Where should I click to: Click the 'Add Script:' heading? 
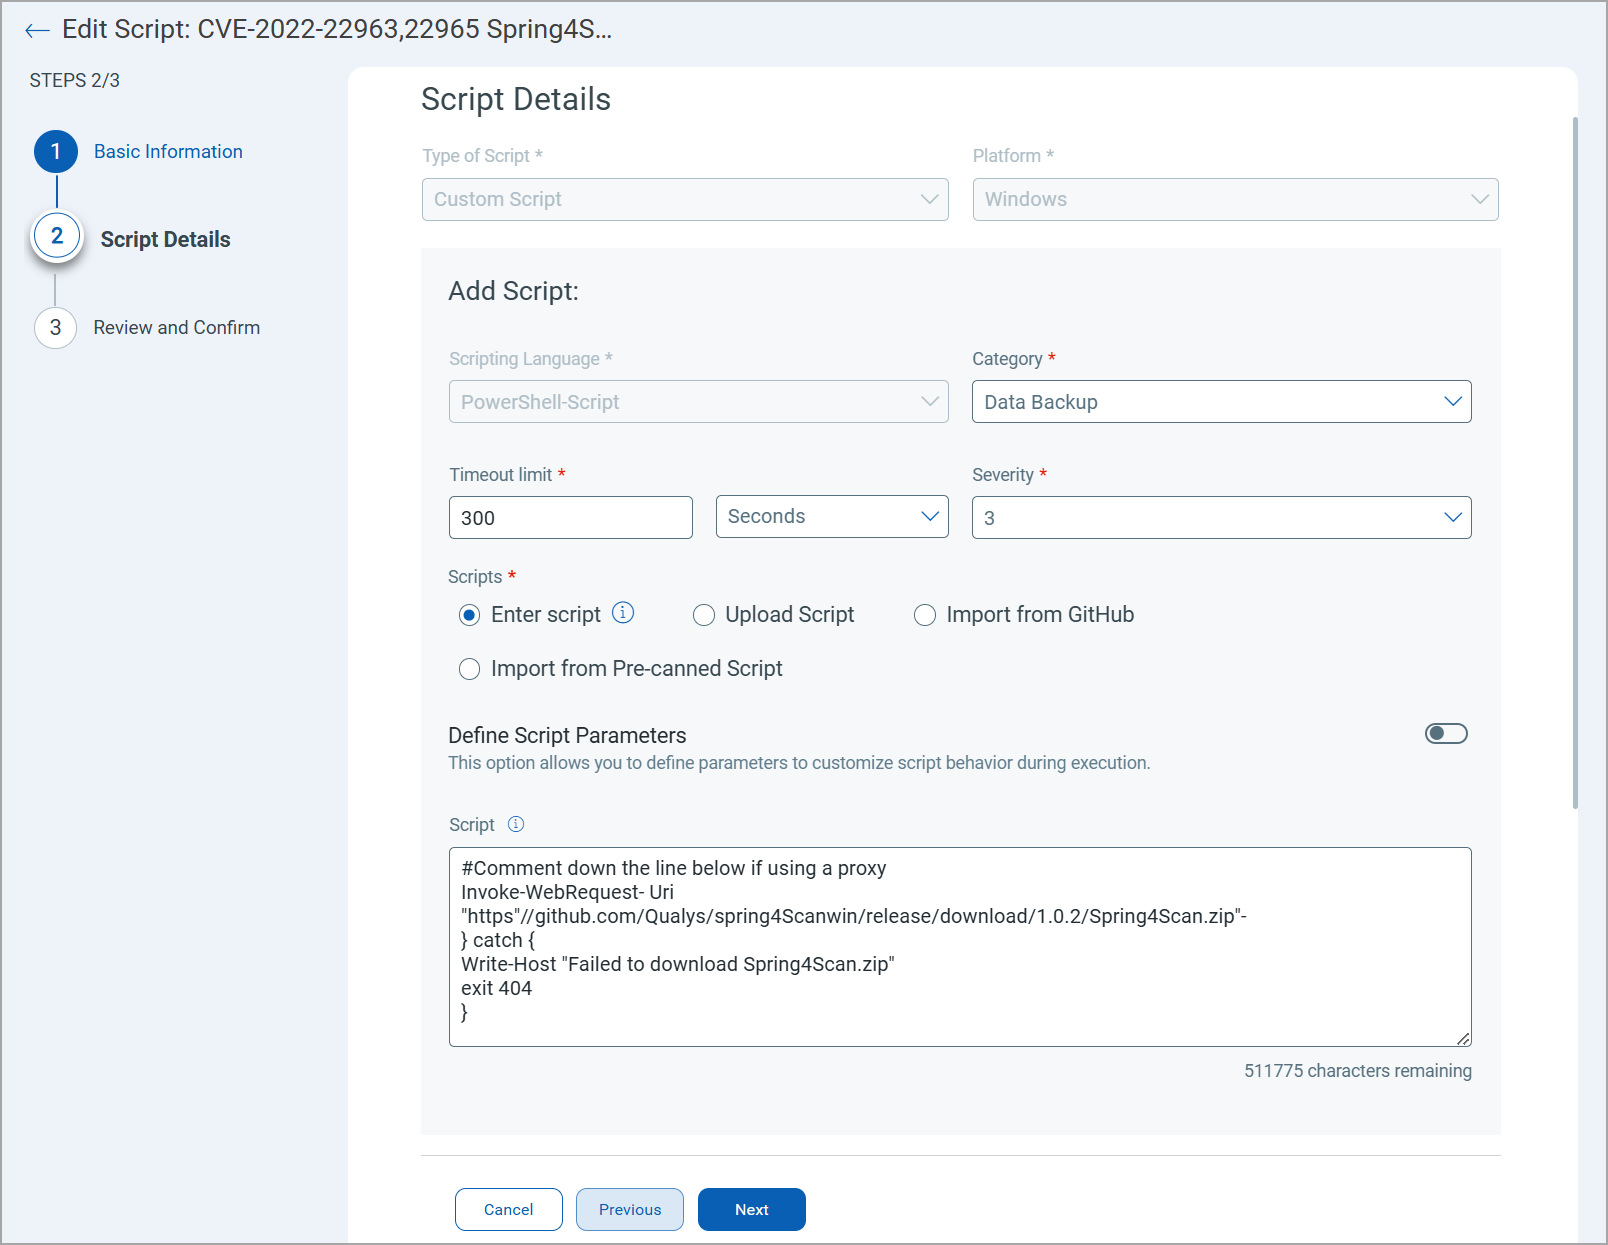513,291
